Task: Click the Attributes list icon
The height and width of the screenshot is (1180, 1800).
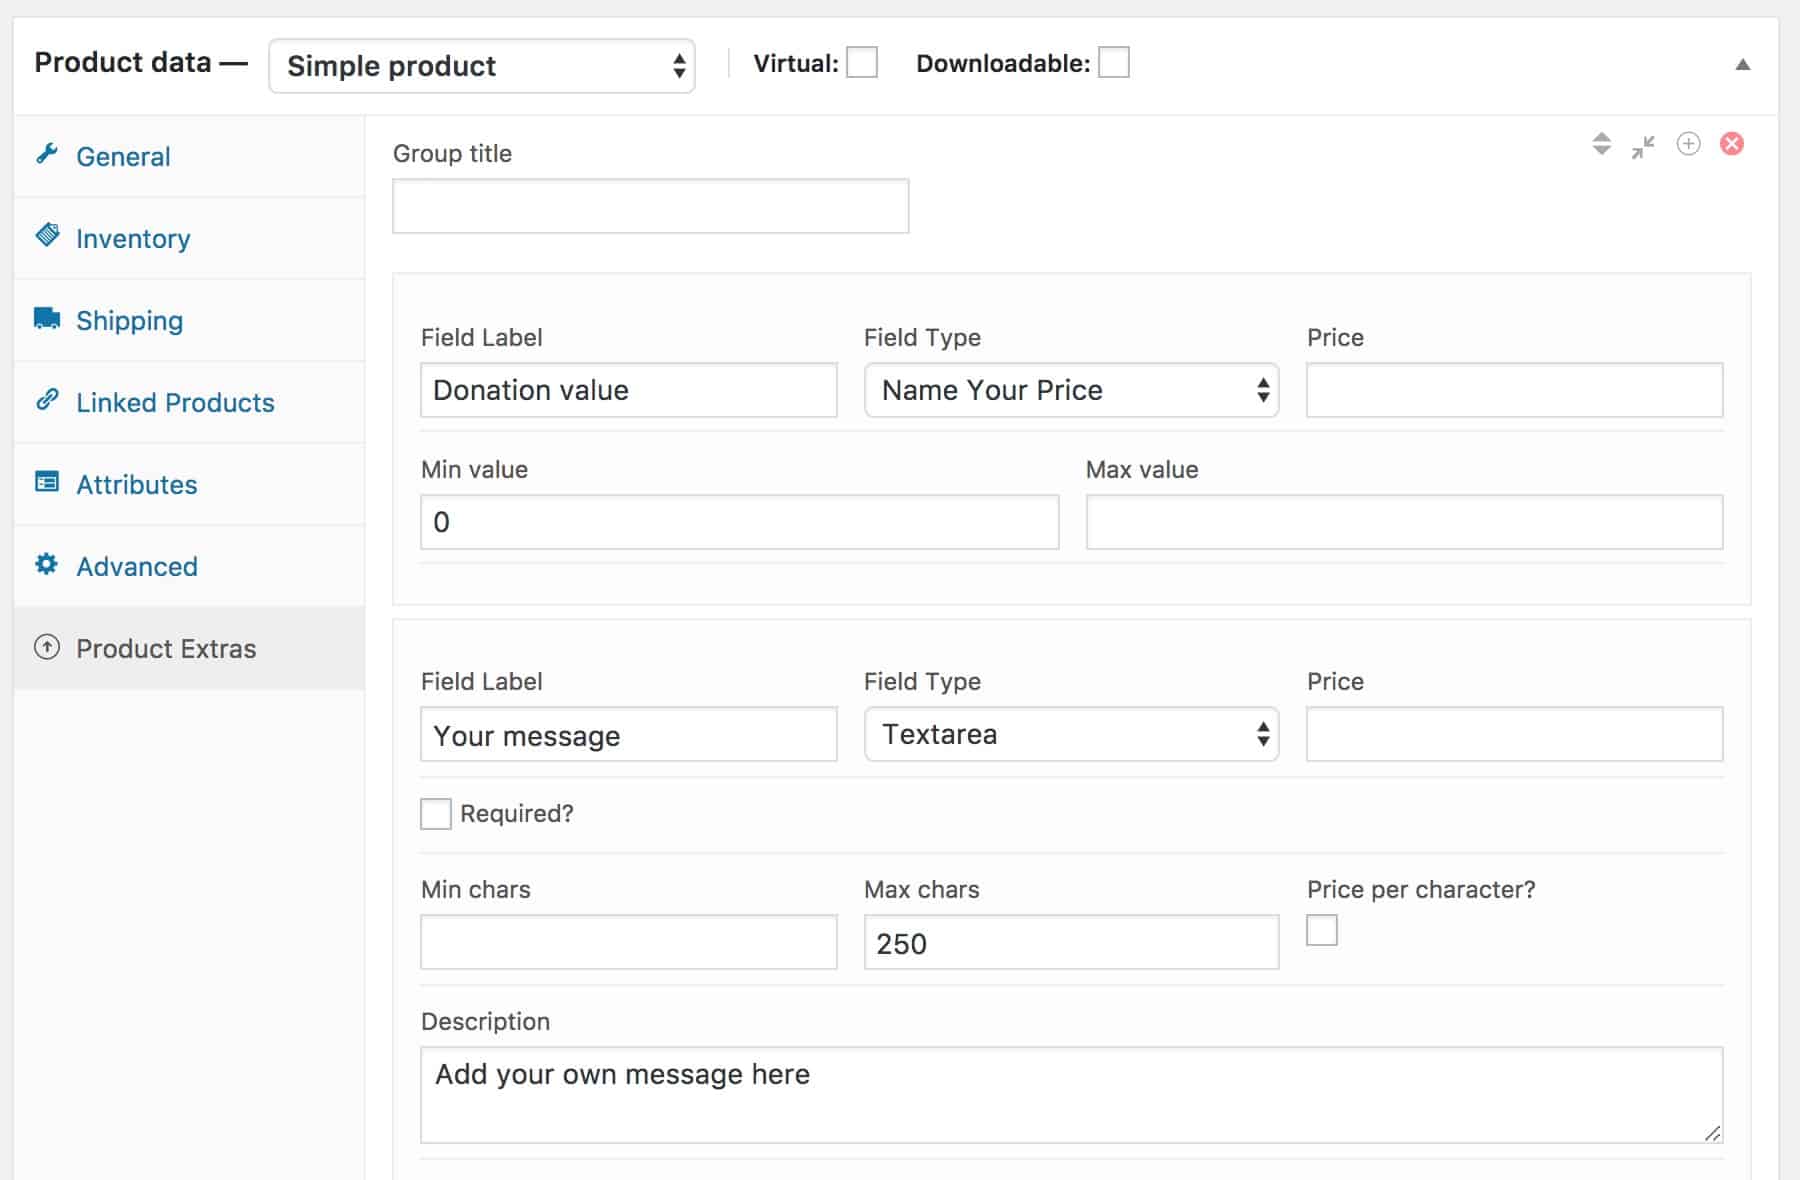Action: 47,482
